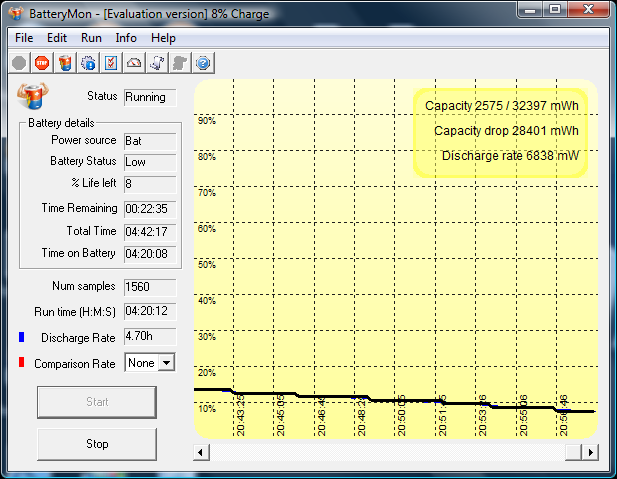Click the chart scrollbar right arrow
The height and width of the screenshot is (479, 617).
point(591,453)
